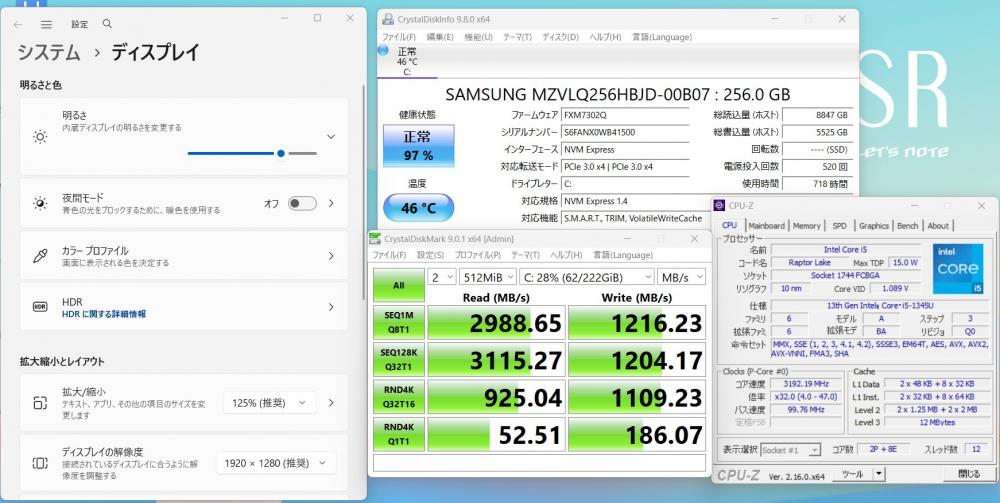1000x503 pixels.
Task: Click the CPU-Z 閉じる button
Action: pyautogui.click(x=969, y=474)
